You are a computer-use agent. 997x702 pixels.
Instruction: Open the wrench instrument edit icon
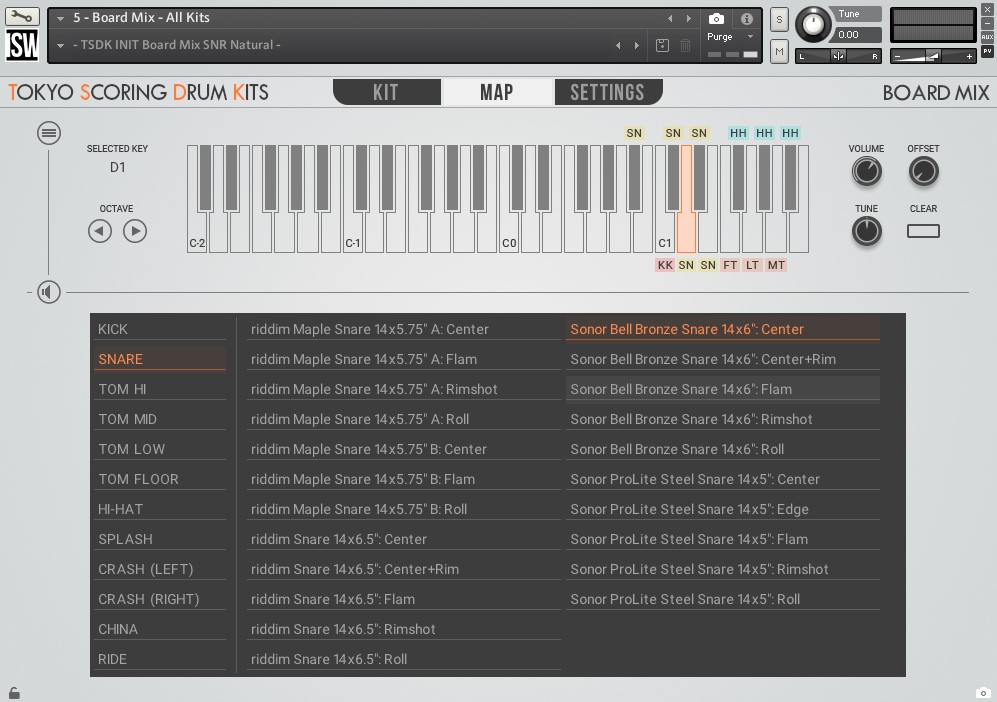pyautogui.click(x=22, y=16)
